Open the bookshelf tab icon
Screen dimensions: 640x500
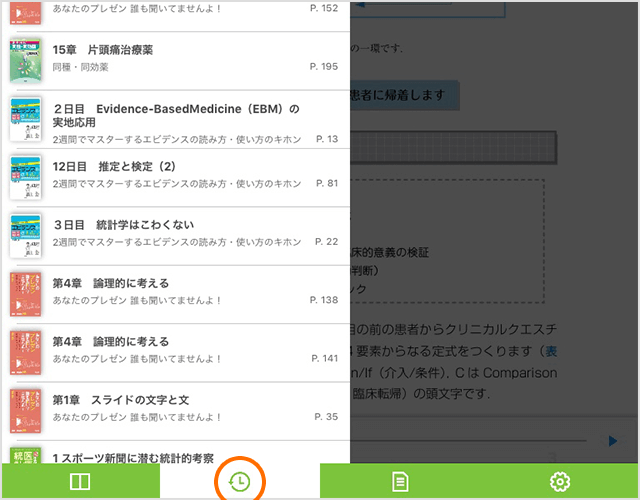click(x=80, y=482)
